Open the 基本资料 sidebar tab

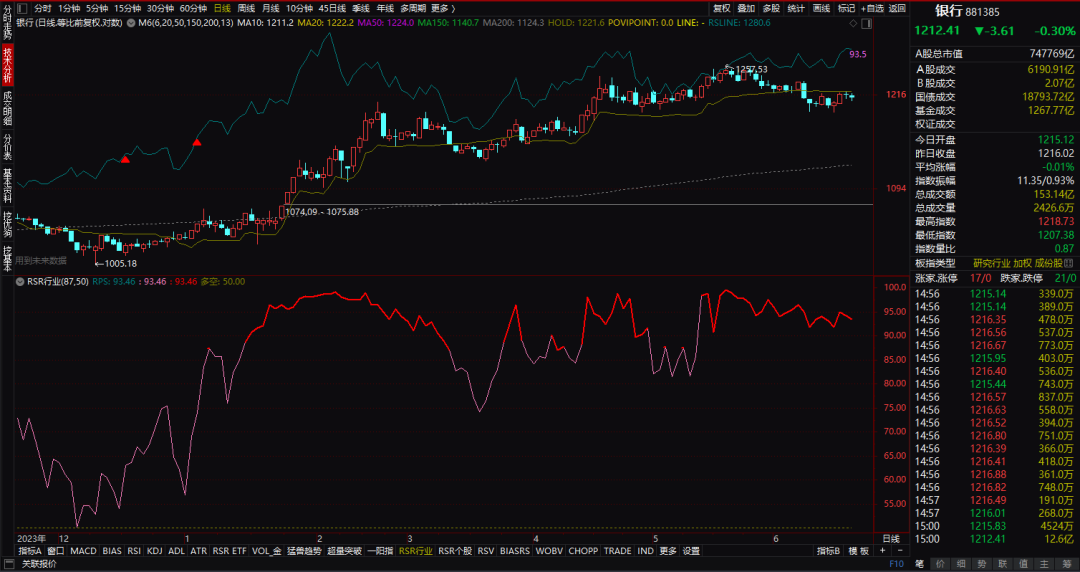8,185
